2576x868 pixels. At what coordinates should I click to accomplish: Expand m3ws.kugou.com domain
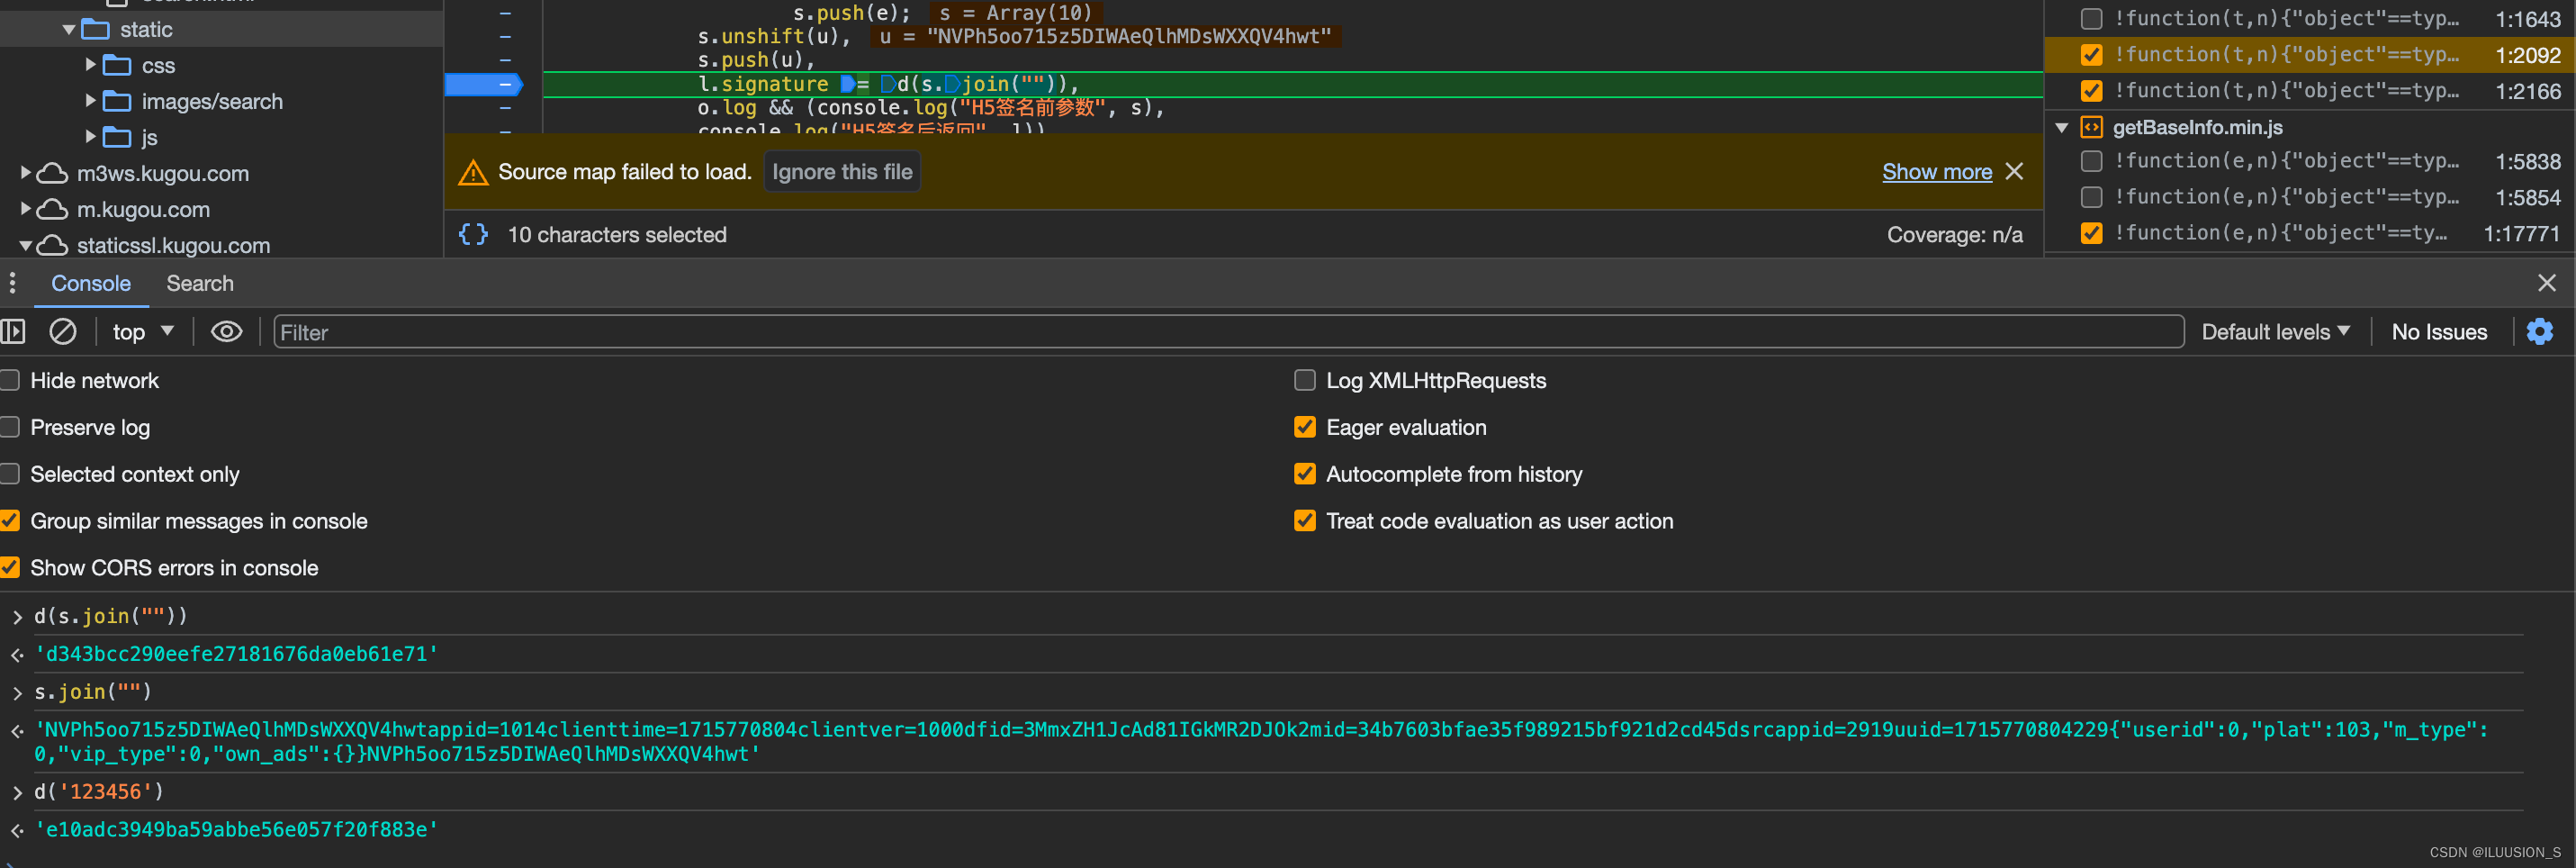(25, 173)
